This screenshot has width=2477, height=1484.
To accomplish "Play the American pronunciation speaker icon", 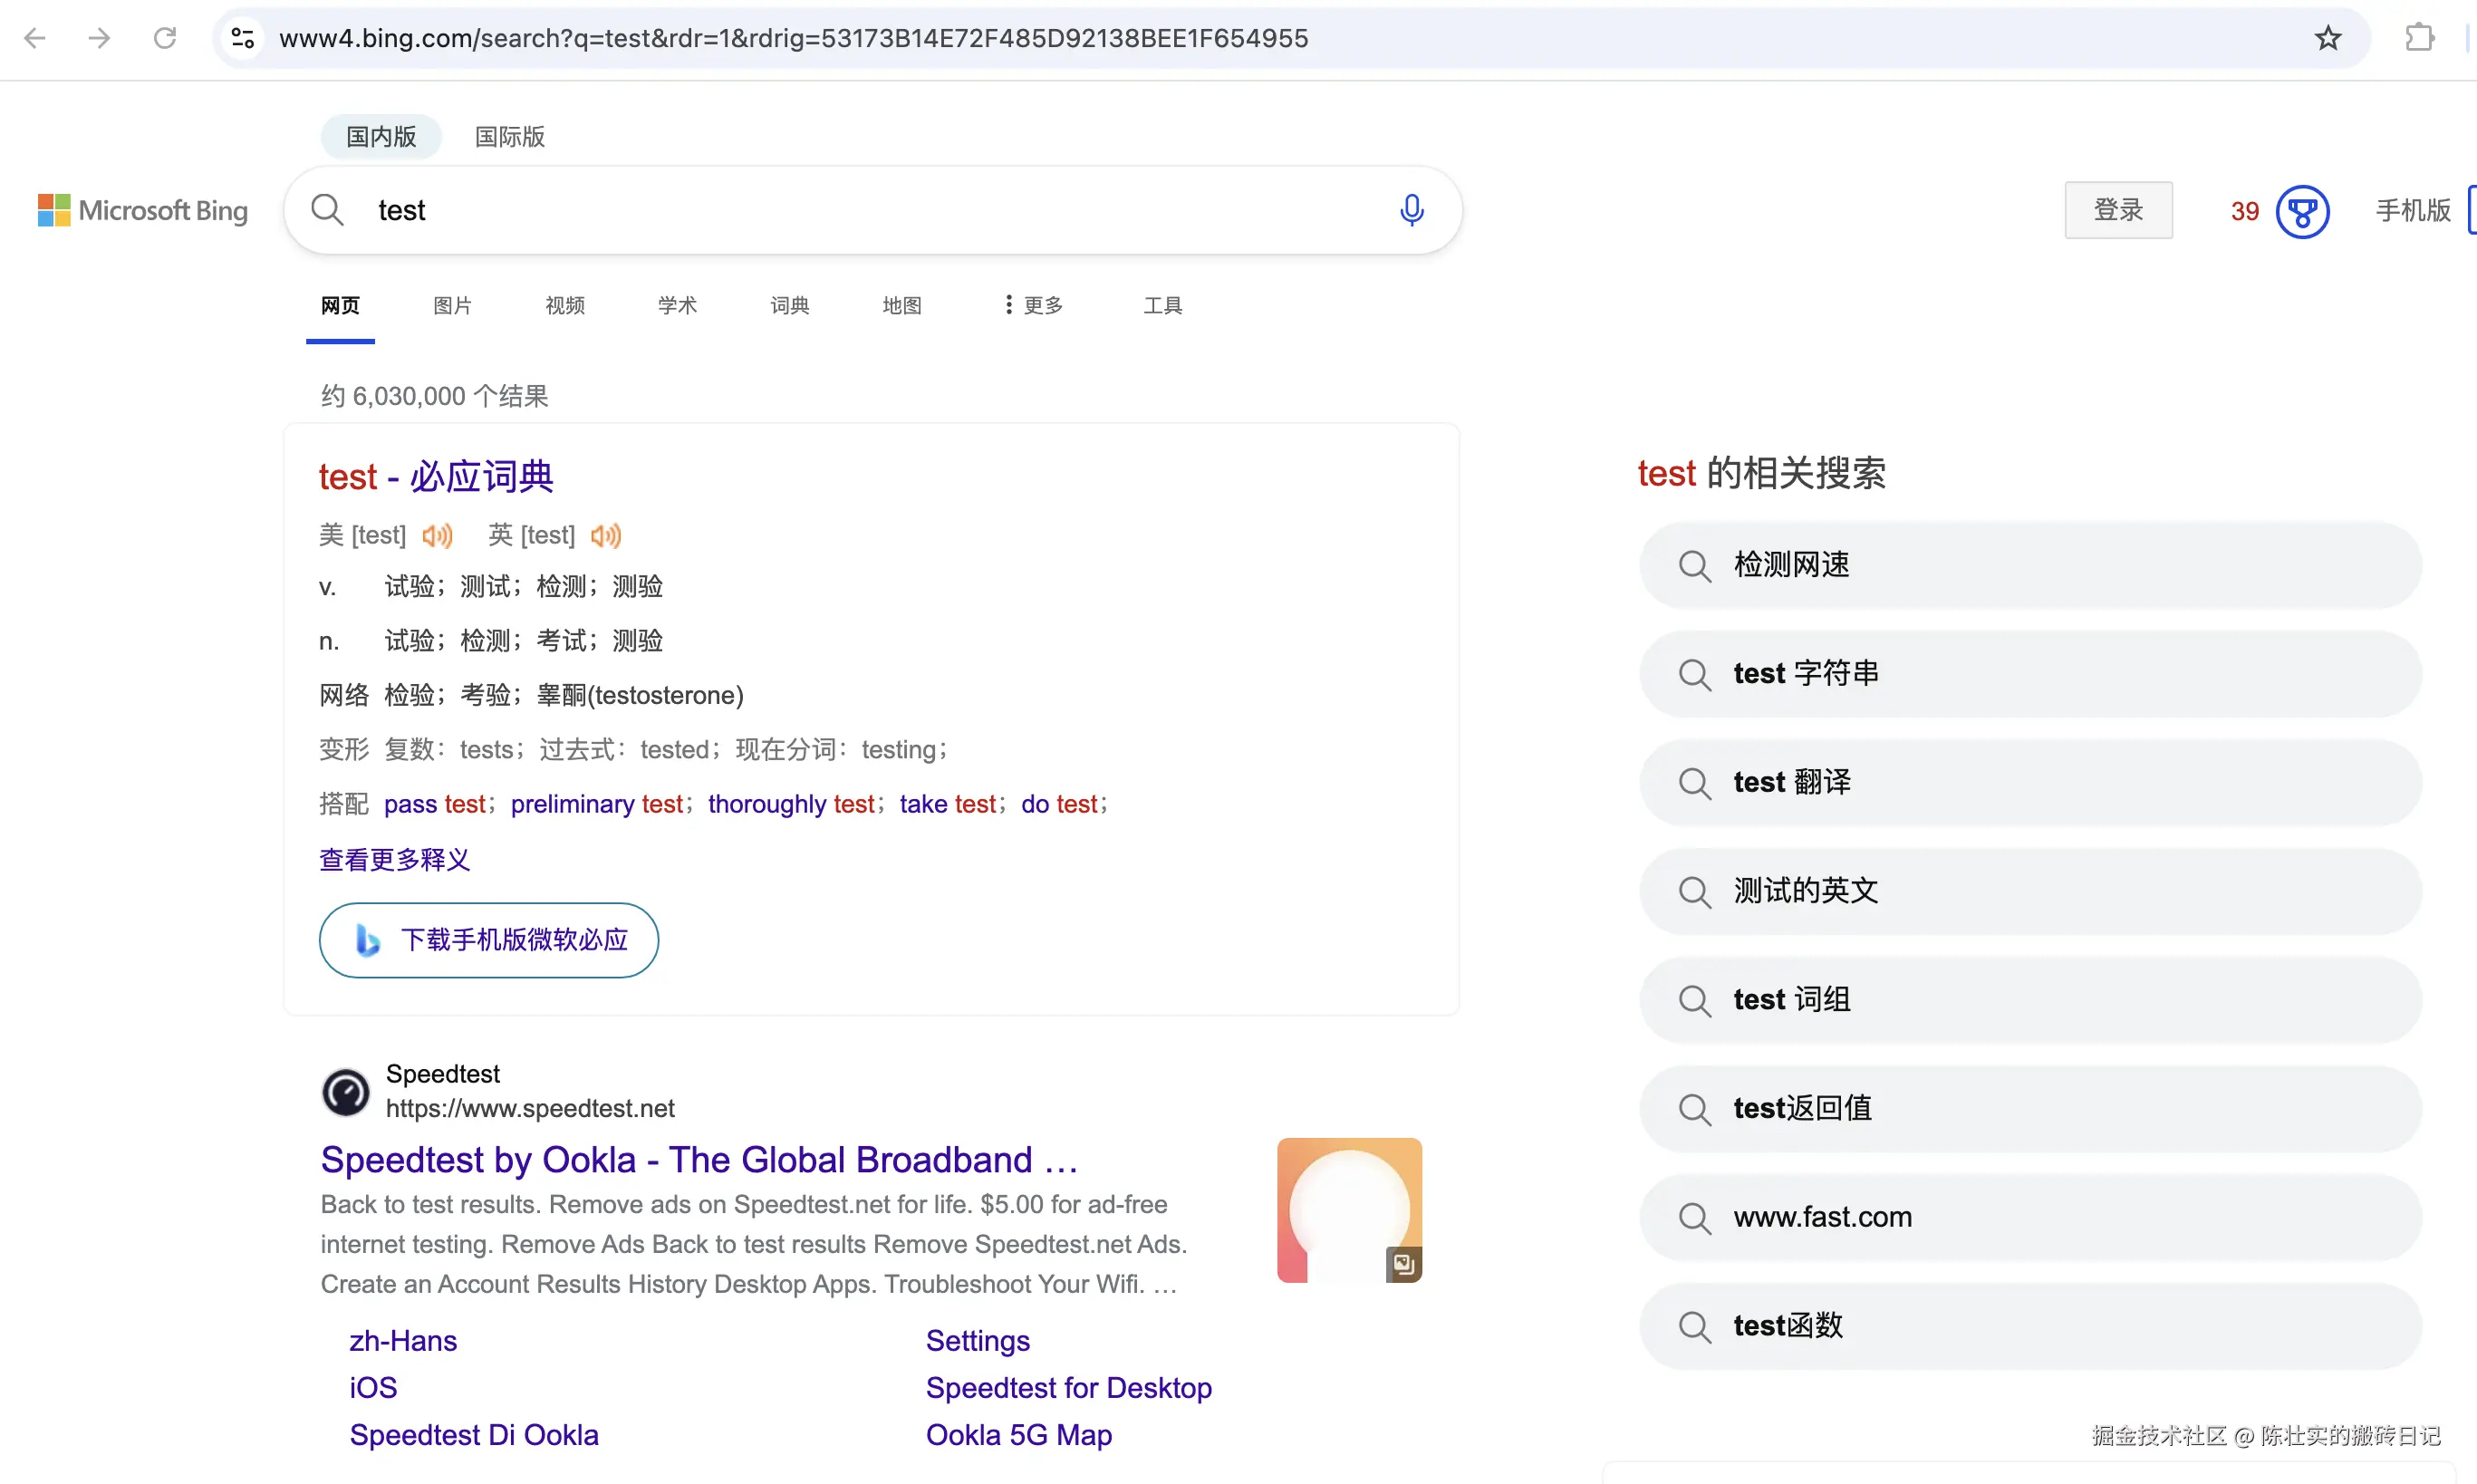I will (x=437, y=535).
